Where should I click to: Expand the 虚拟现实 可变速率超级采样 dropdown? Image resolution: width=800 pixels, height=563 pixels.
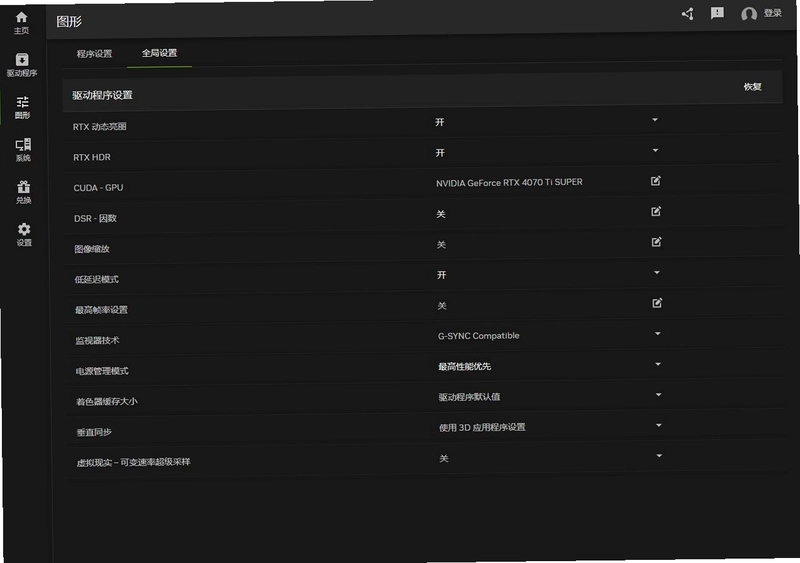click(659, 455)
